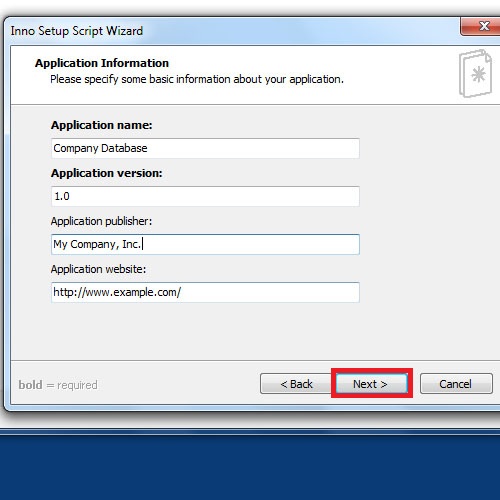Focus the Application name field
Image resolution: width=500 pixels, height=500 pixels.
tap(205, 148)
